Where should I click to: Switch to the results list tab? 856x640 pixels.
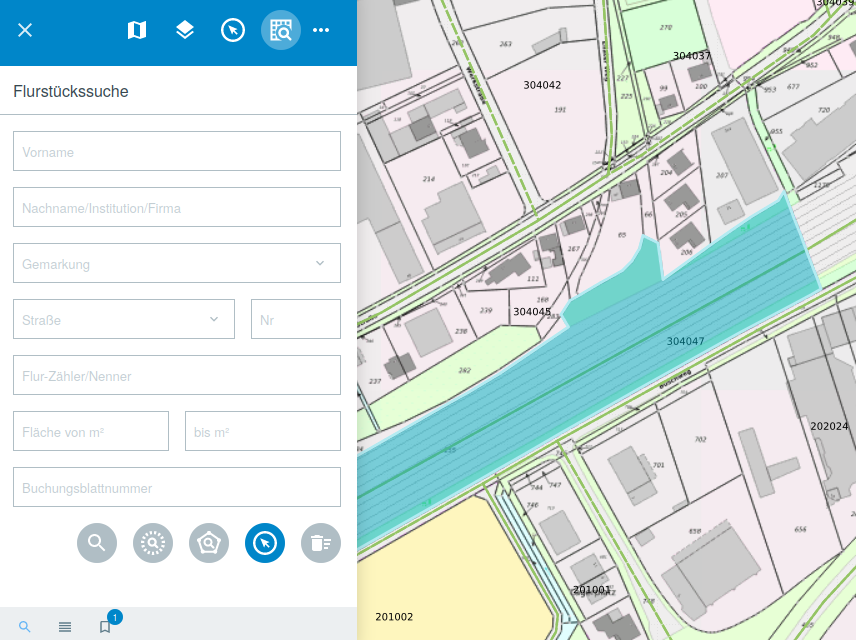pos(65,627)
